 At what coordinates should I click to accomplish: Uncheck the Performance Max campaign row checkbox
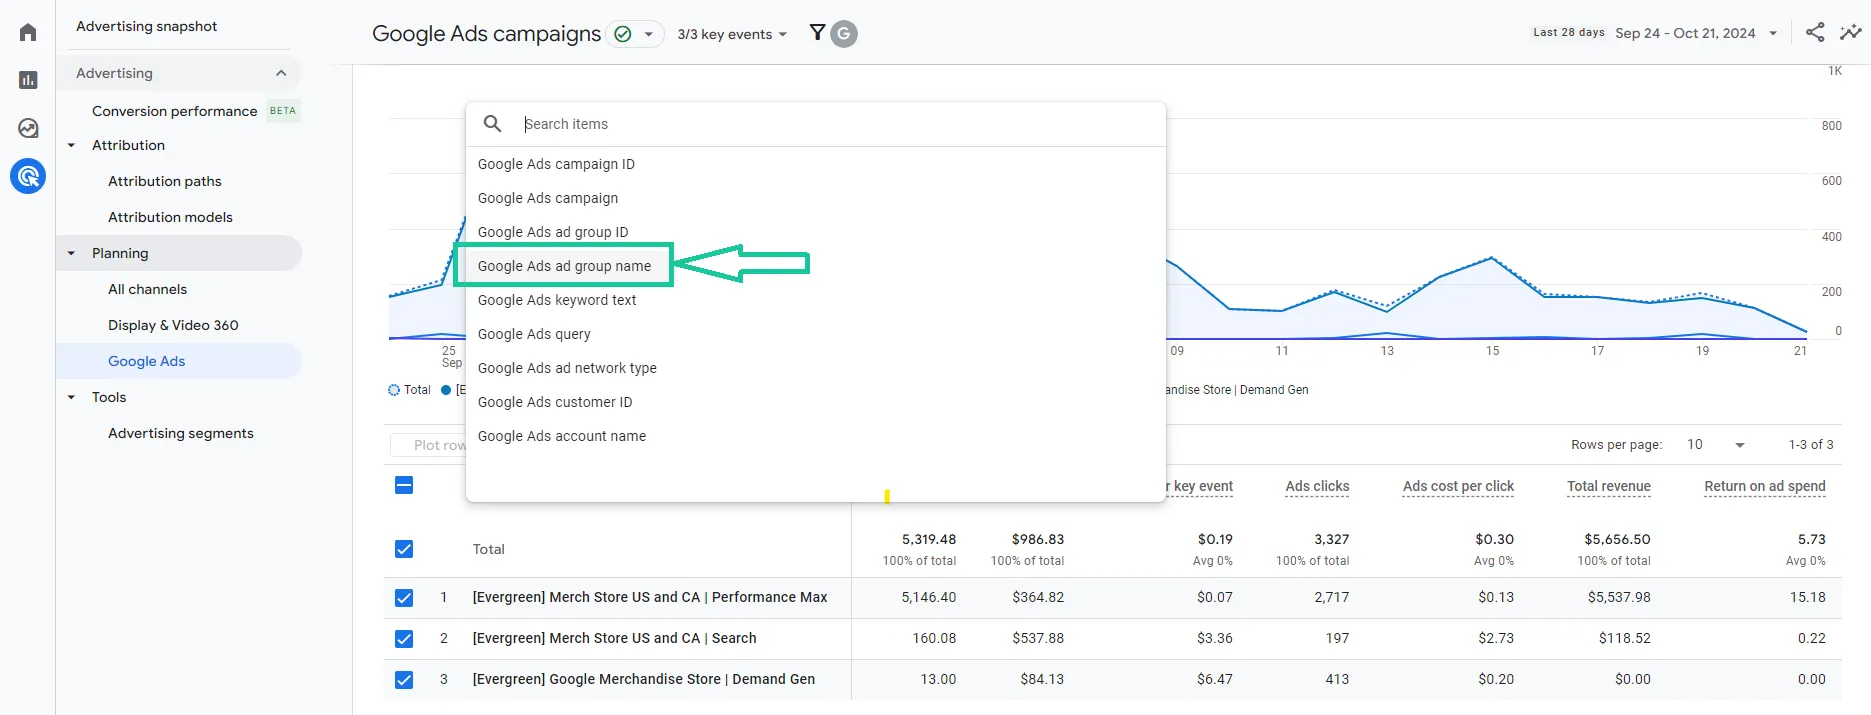(x=404, y=598)
